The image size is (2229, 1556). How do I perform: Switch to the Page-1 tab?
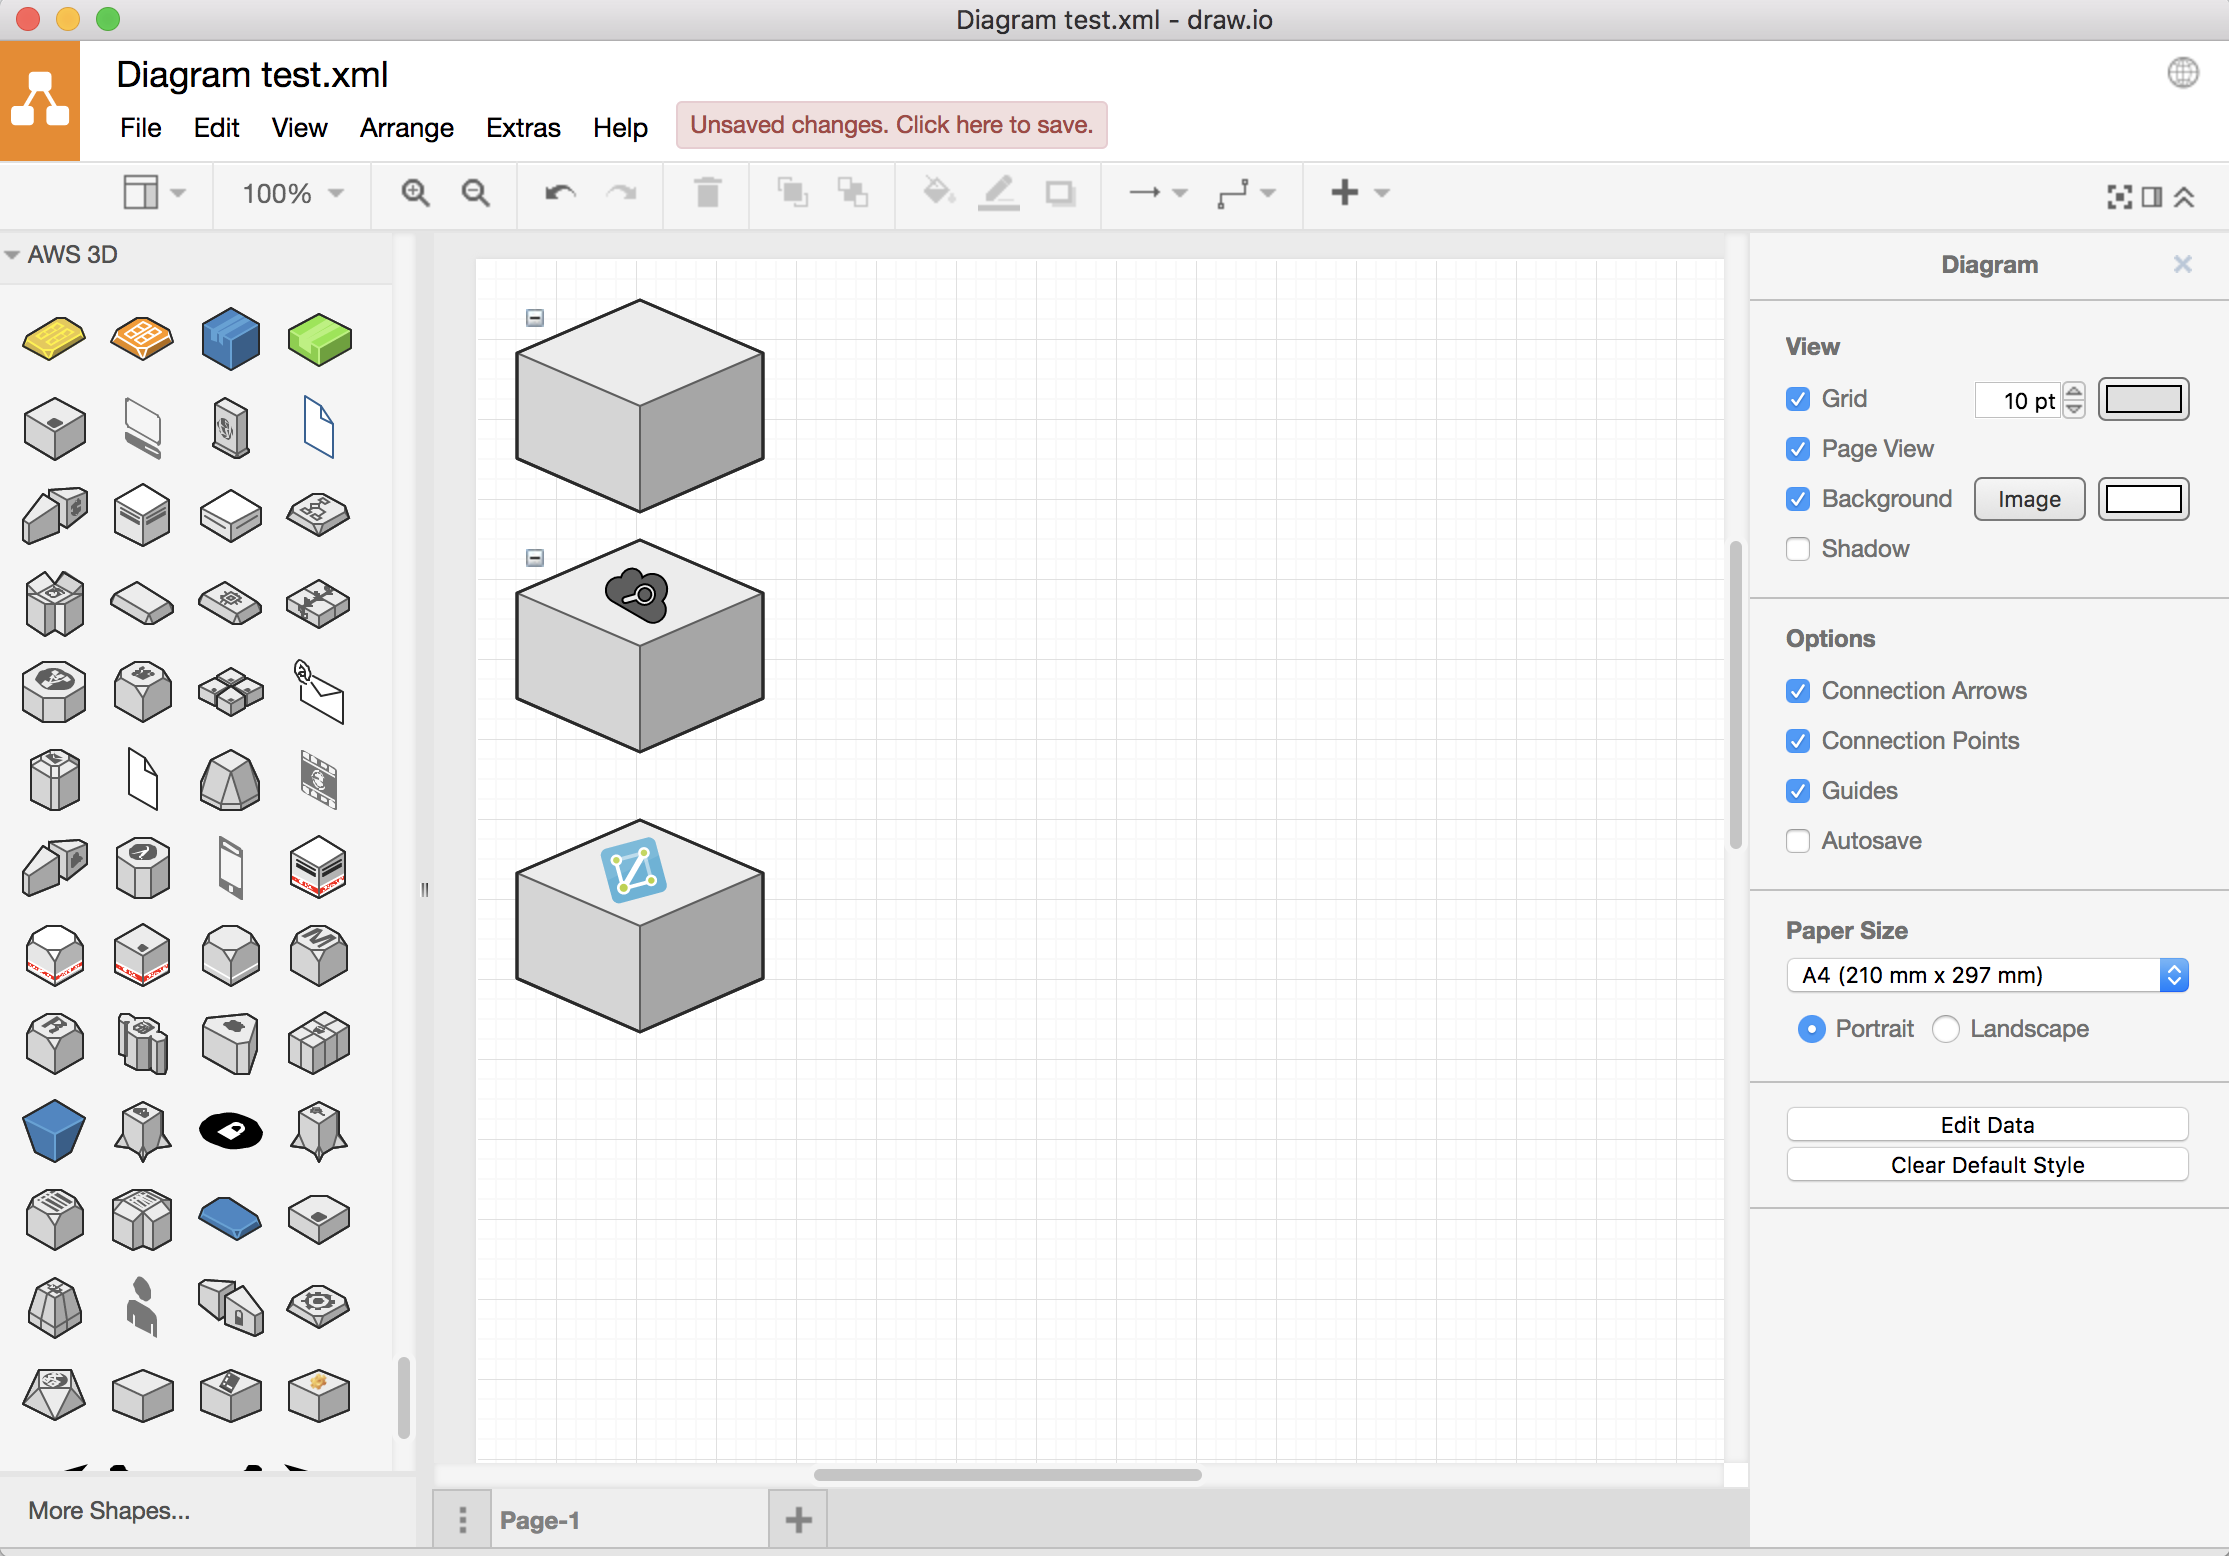tap(540, 1520)
